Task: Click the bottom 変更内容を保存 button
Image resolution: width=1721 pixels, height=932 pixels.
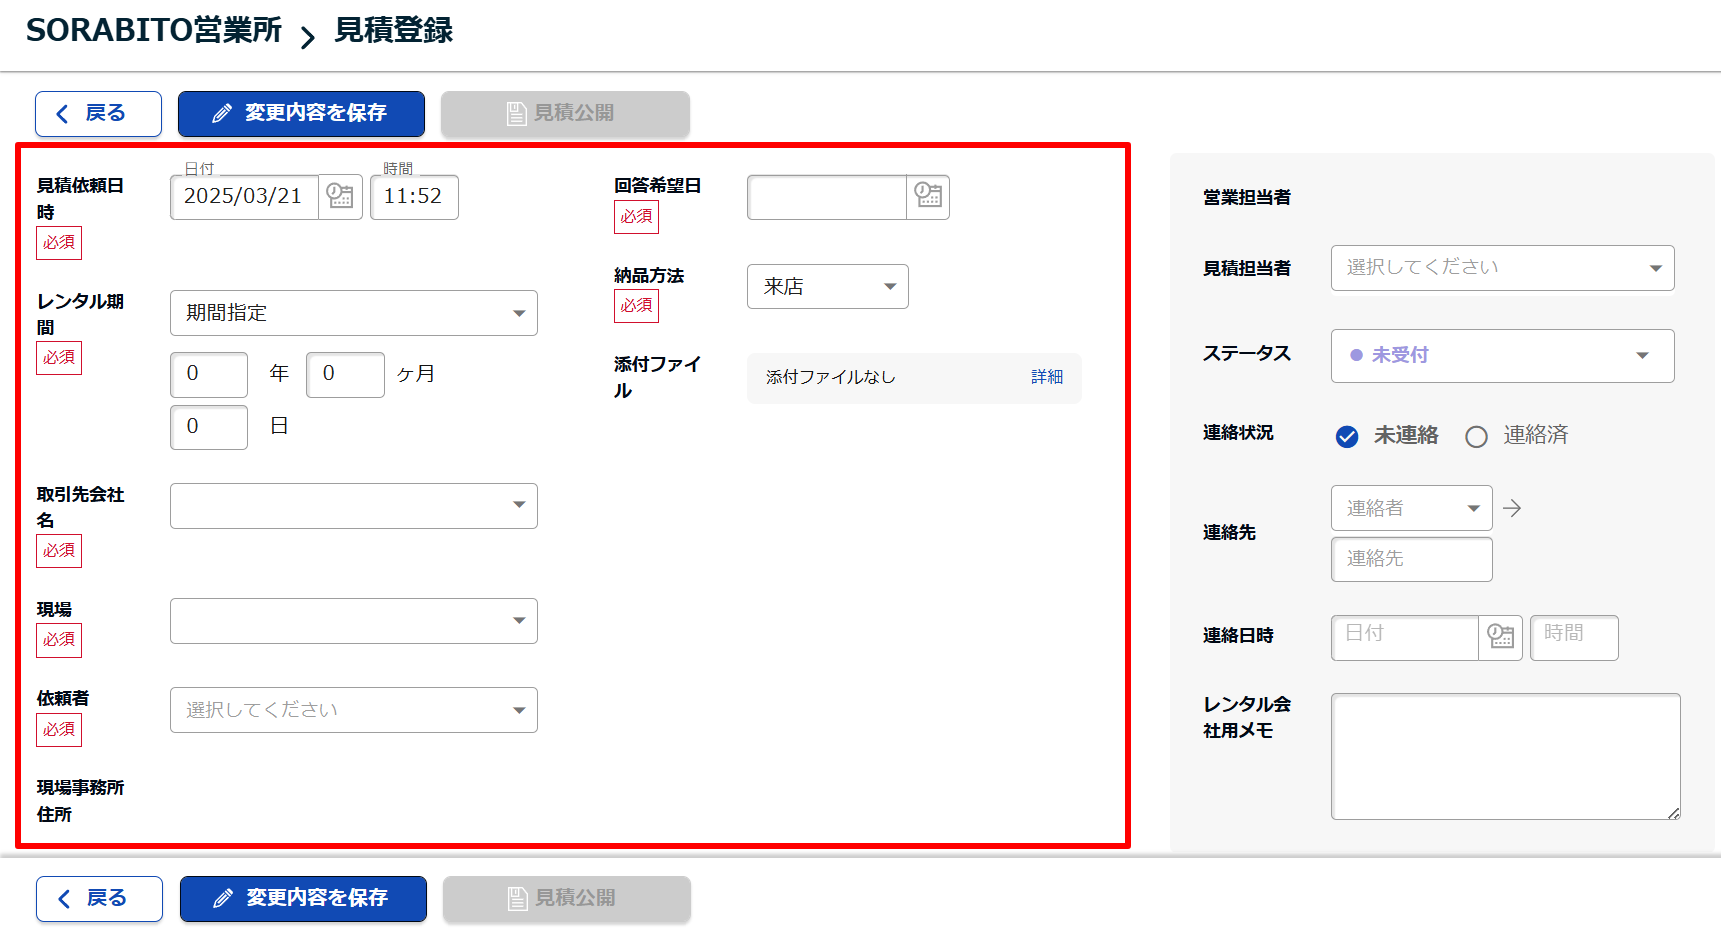Action: click(303, 898)
